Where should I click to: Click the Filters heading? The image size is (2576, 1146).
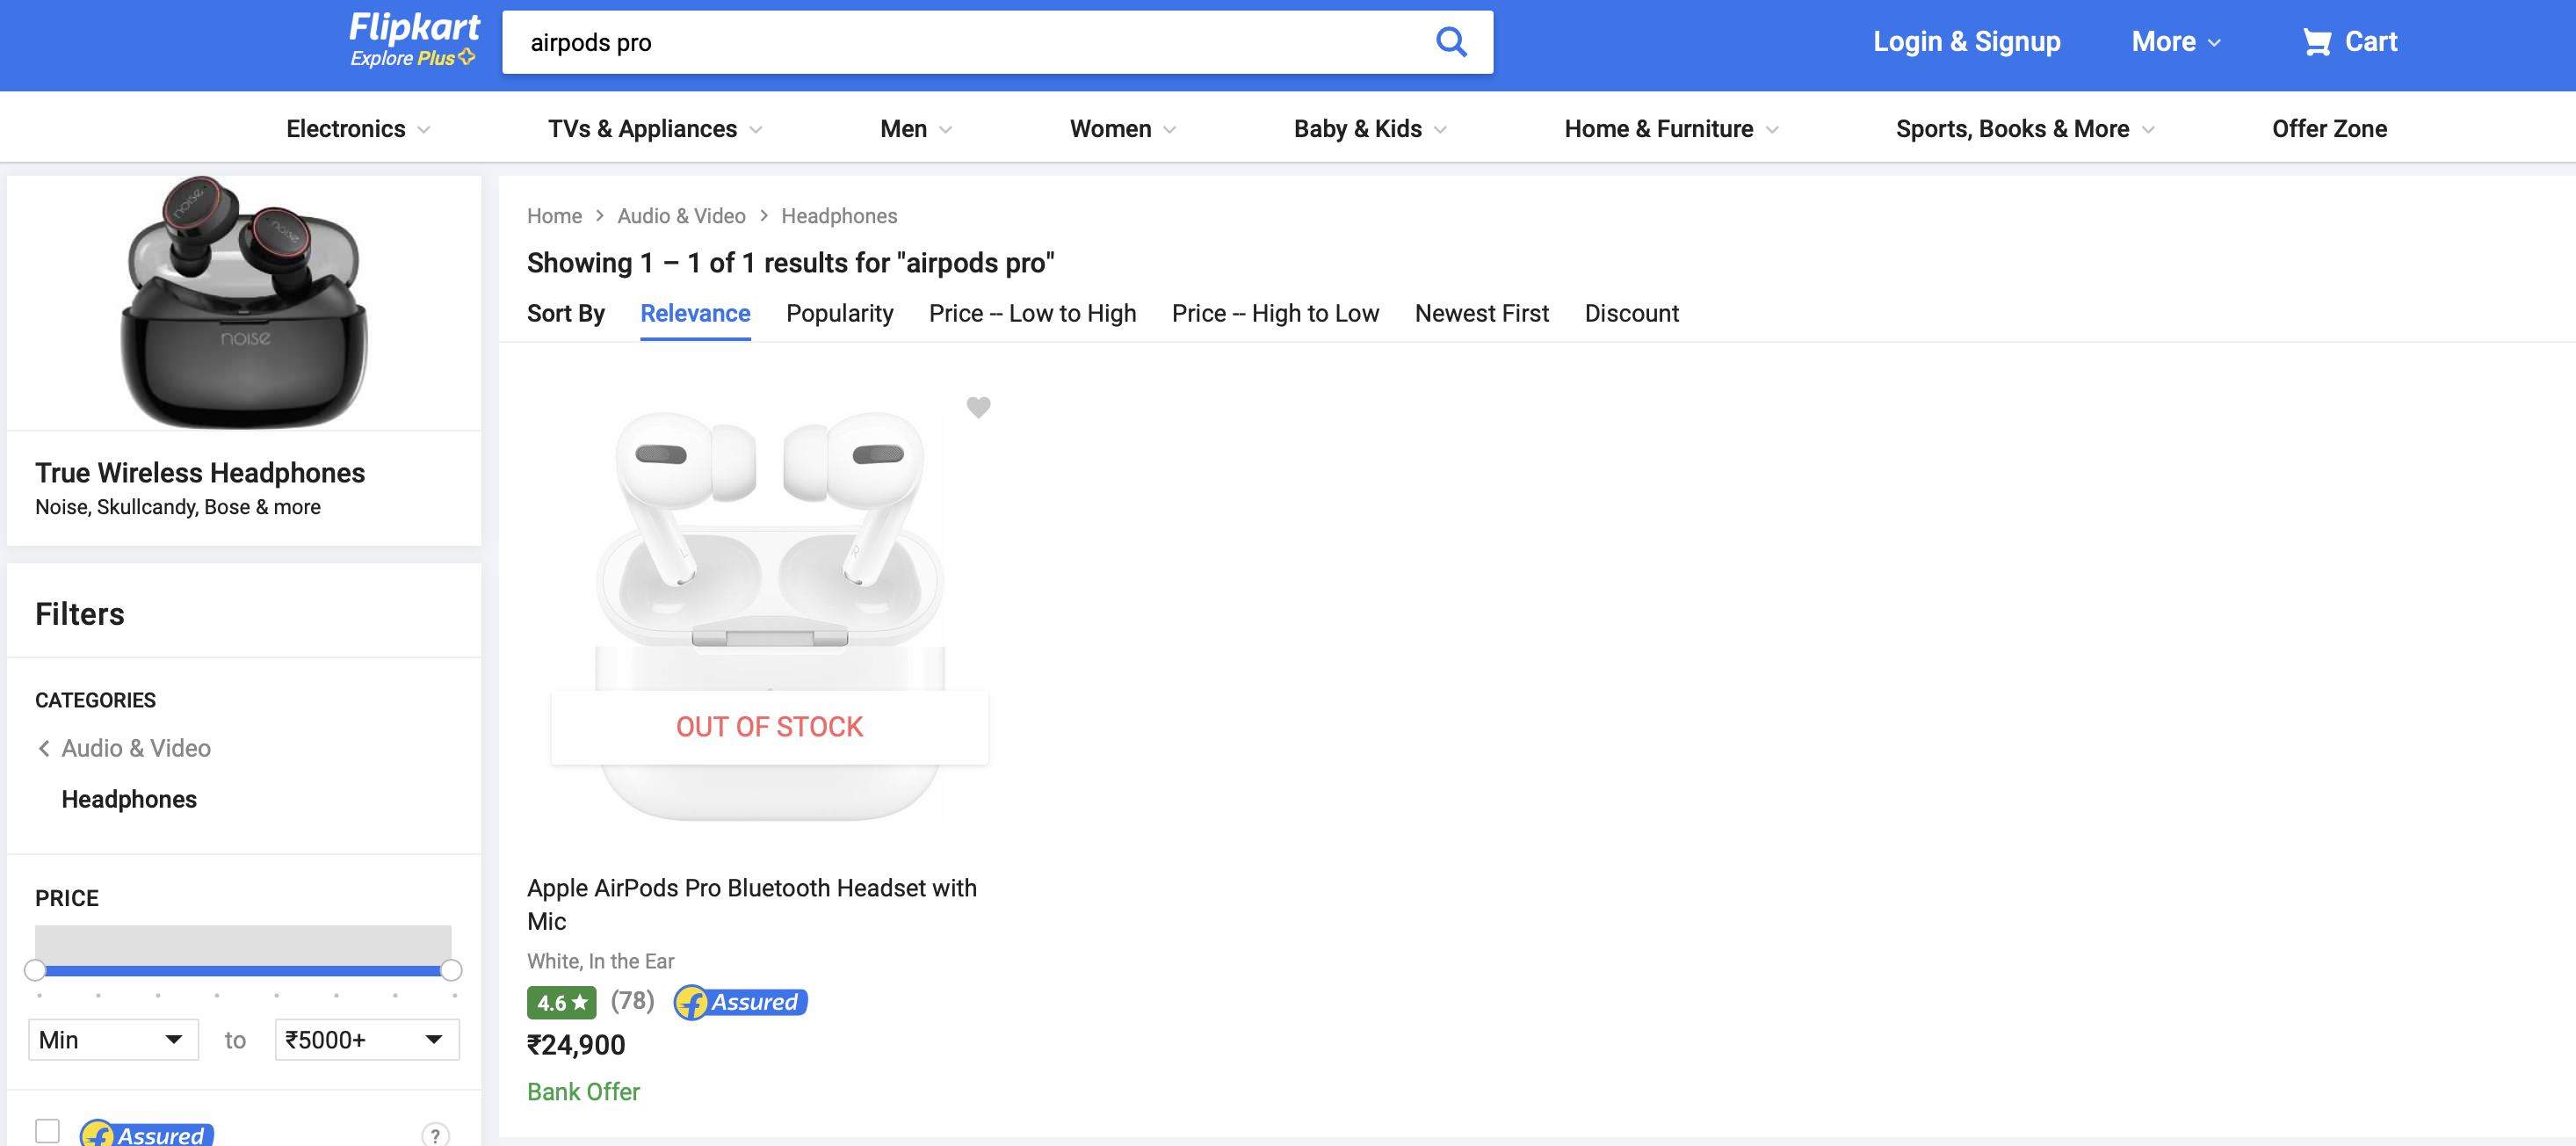click(x=80, y=614)
